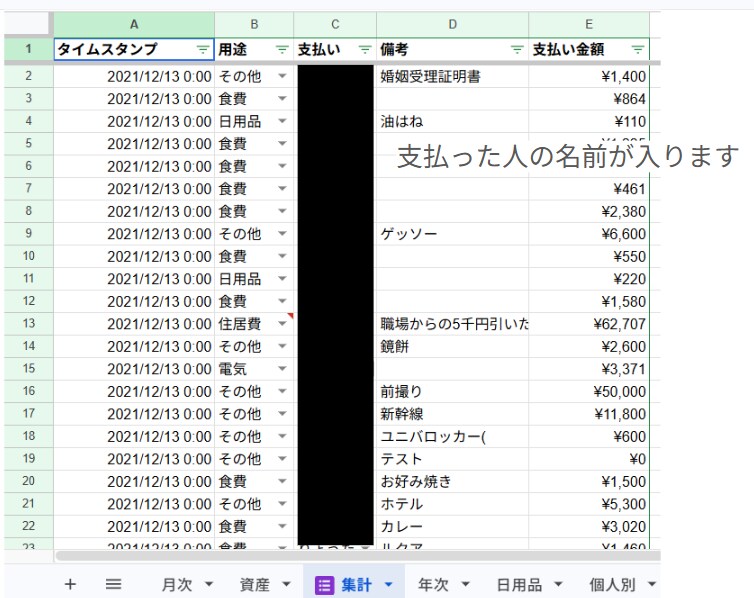
Task: Select amount cell ¥50,000
Action: tap(589, 391)
